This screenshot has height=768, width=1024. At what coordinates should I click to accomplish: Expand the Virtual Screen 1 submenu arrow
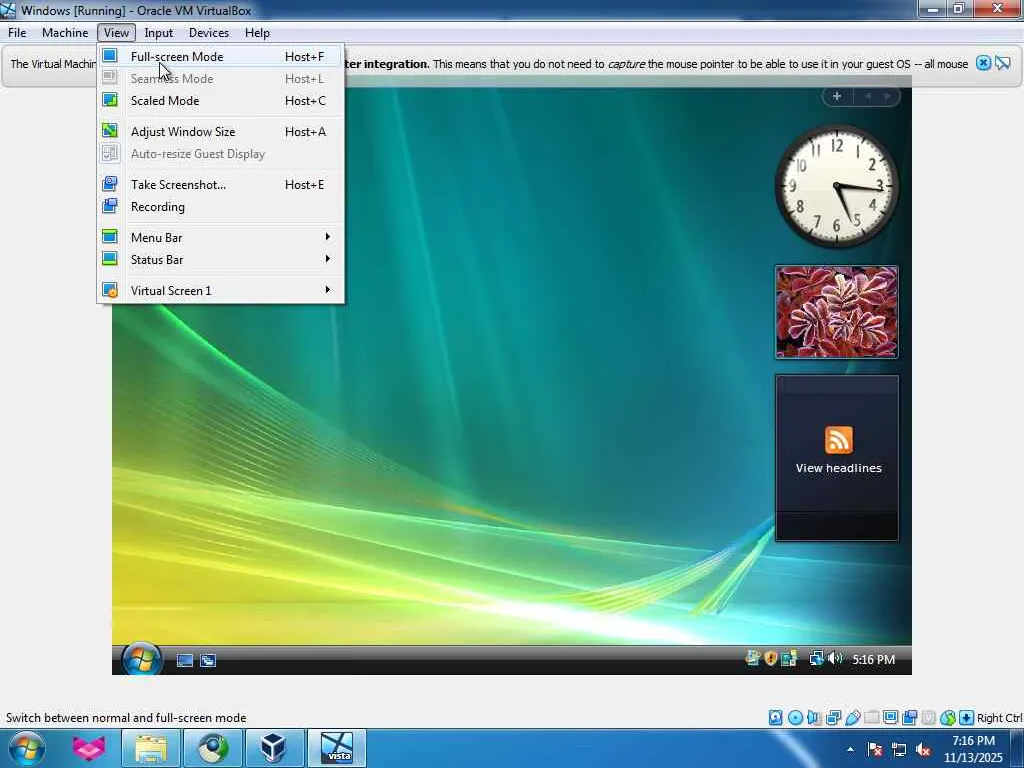328,290
